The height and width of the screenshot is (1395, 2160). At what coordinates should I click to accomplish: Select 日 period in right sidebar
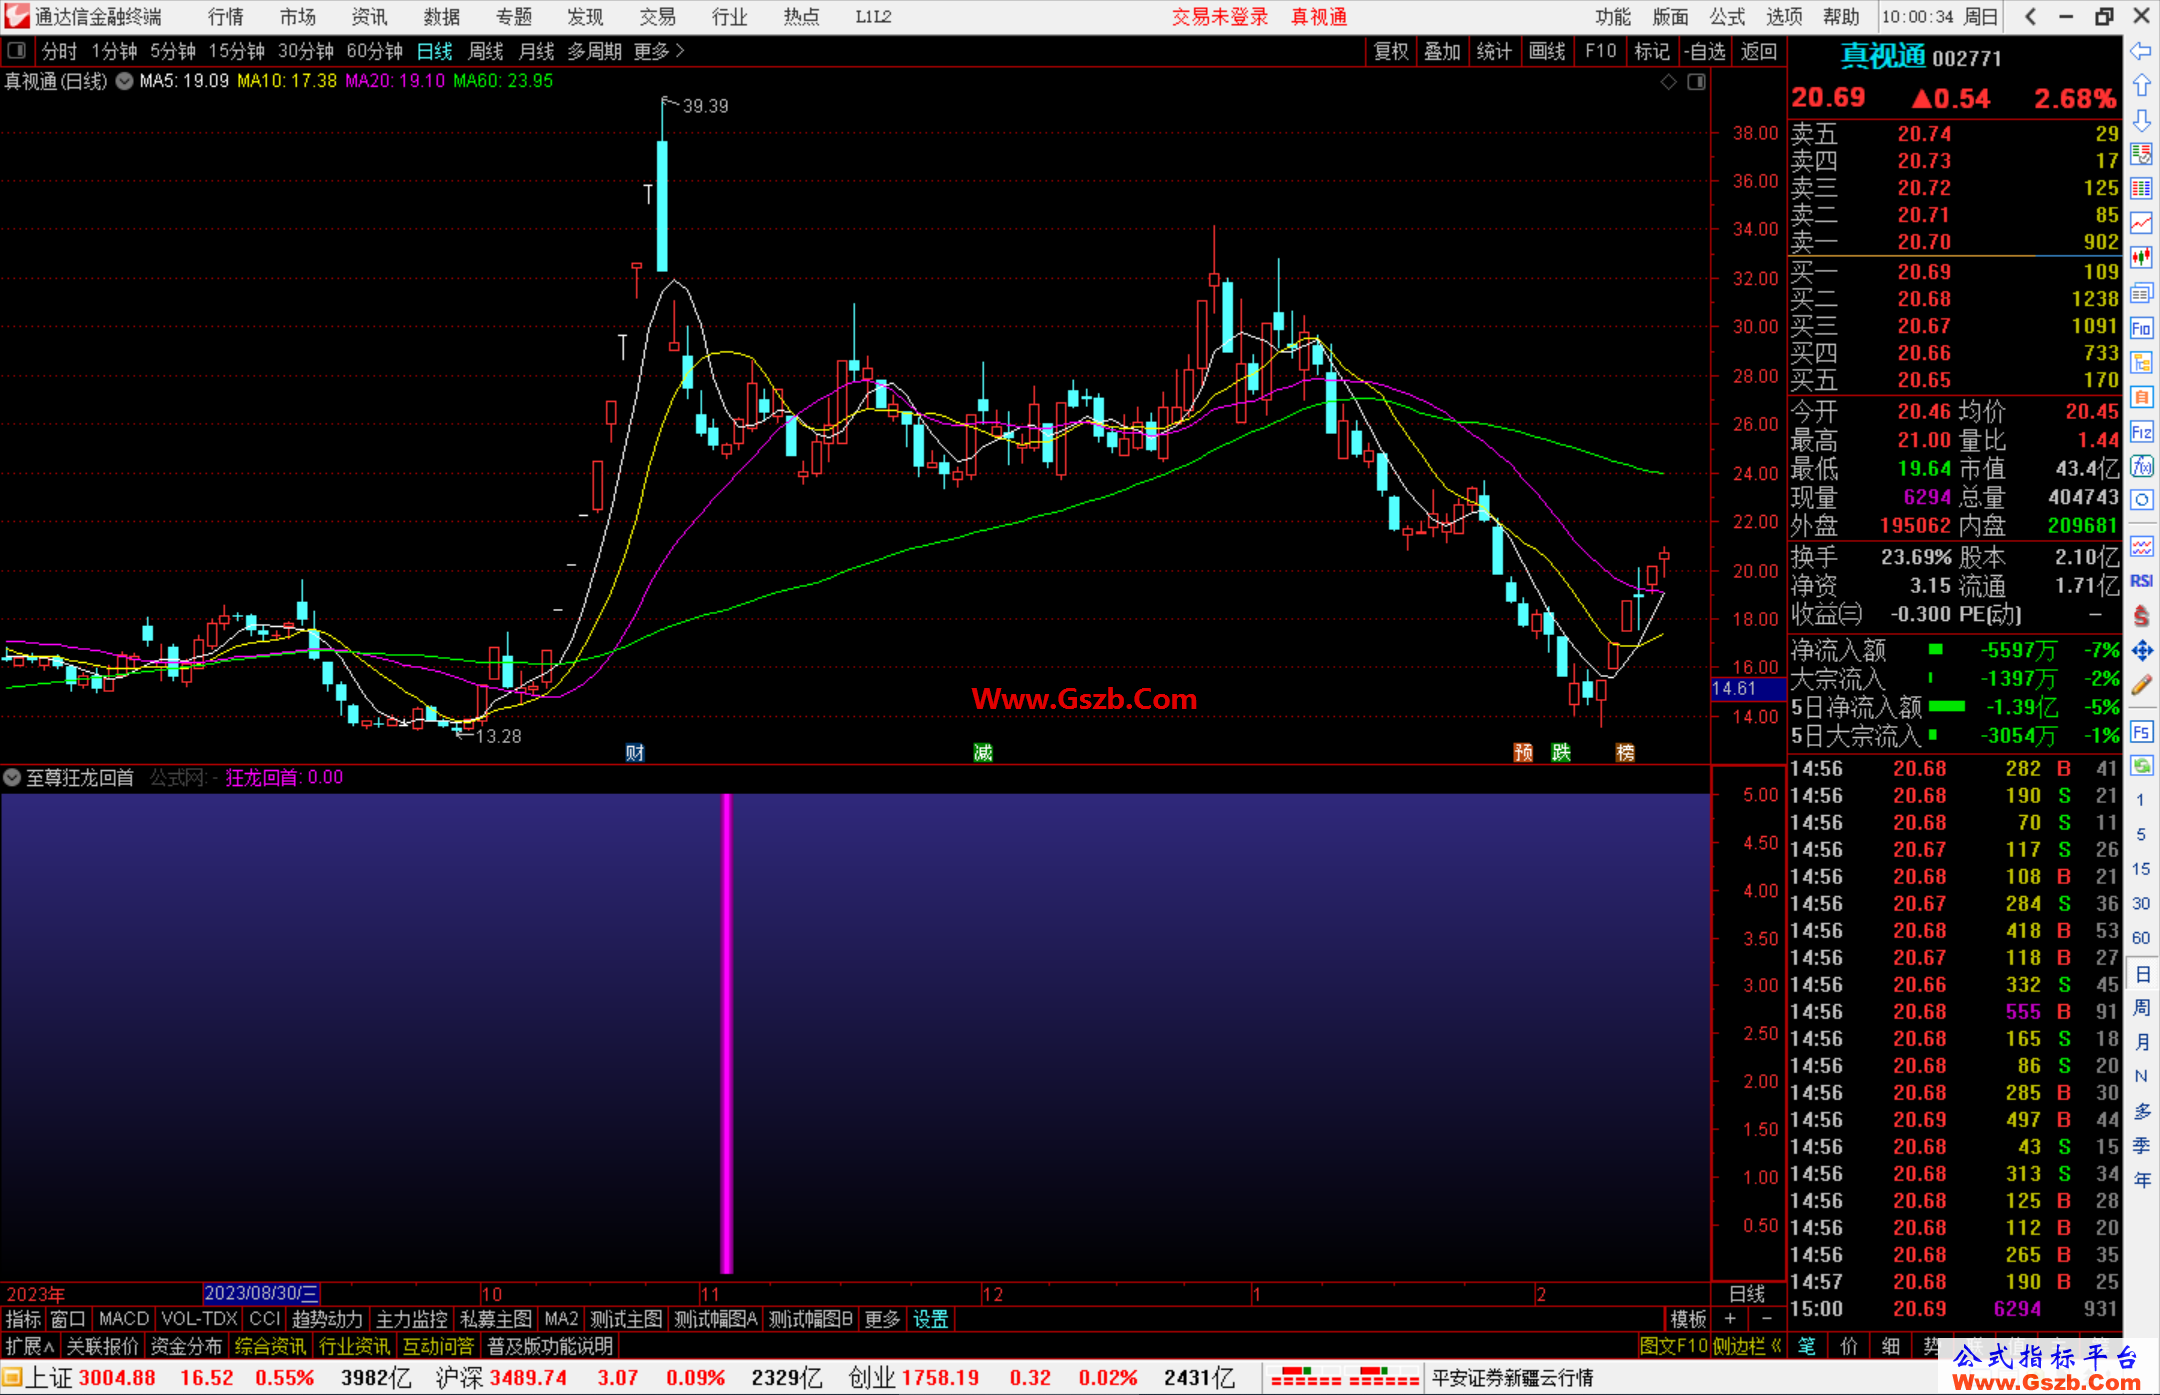2141,974
